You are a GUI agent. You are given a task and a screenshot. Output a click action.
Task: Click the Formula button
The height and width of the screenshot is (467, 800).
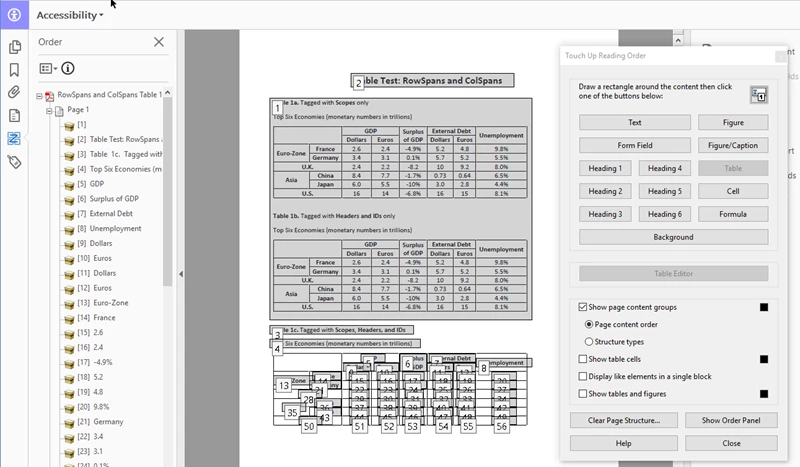(733, 214)
